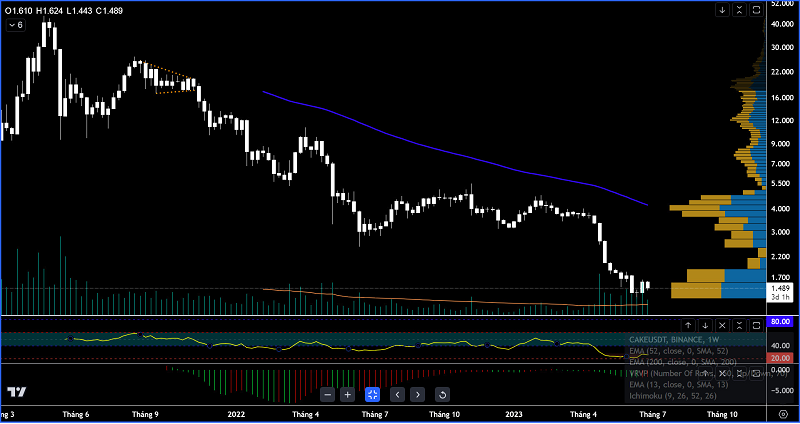Click the TradingView logo
This screenshot has width=800, height=424.
pos(17,392)
